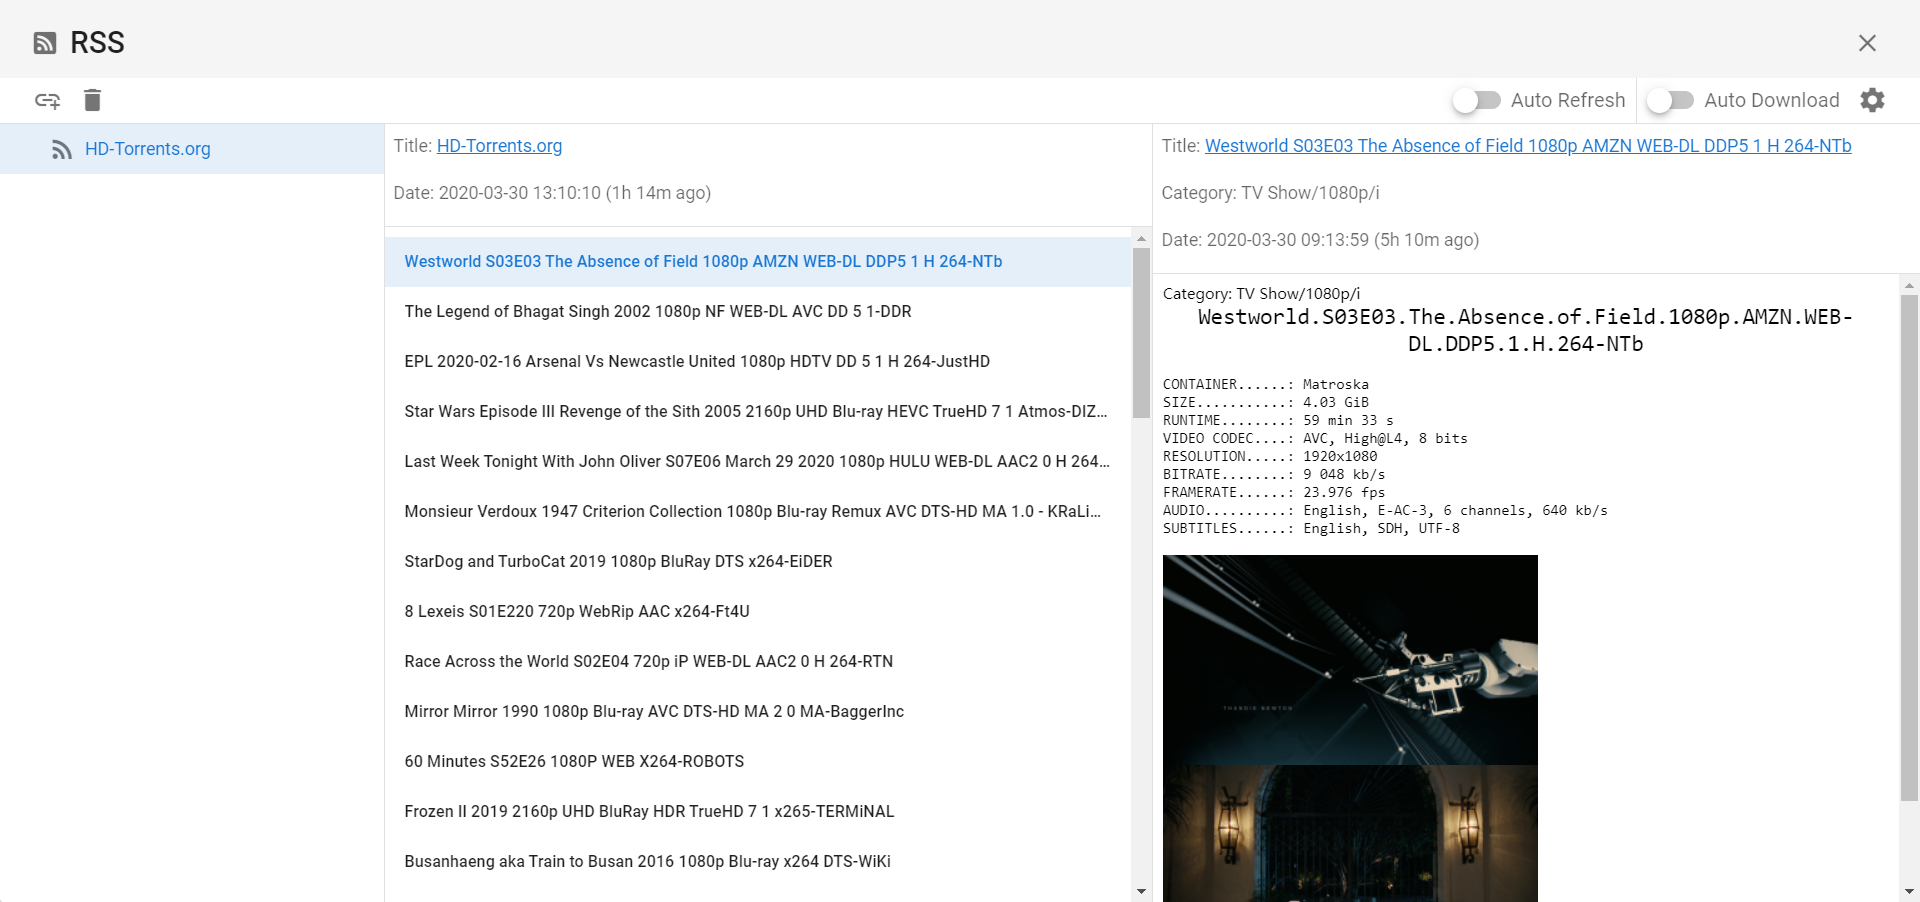Open RSS settings gear icon
This screenshot has height=902, width=1920.
click(x=1872, y=100)
